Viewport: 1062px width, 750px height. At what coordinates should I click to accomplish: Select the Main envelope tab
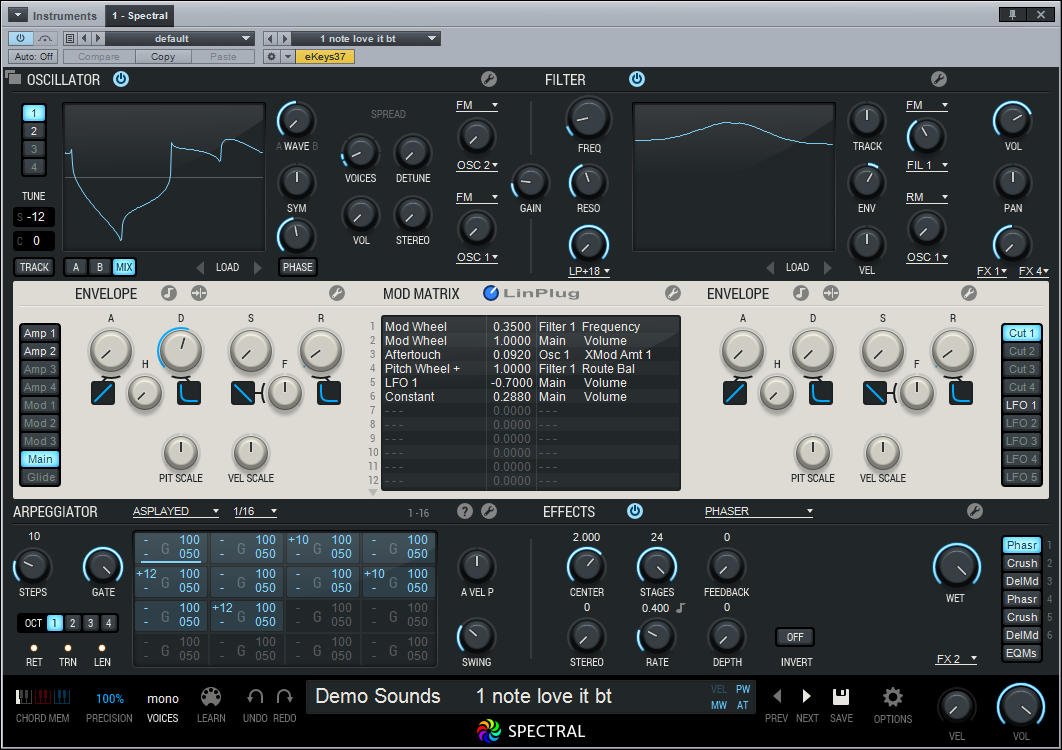pyautogui.click(x=39, y=459)
